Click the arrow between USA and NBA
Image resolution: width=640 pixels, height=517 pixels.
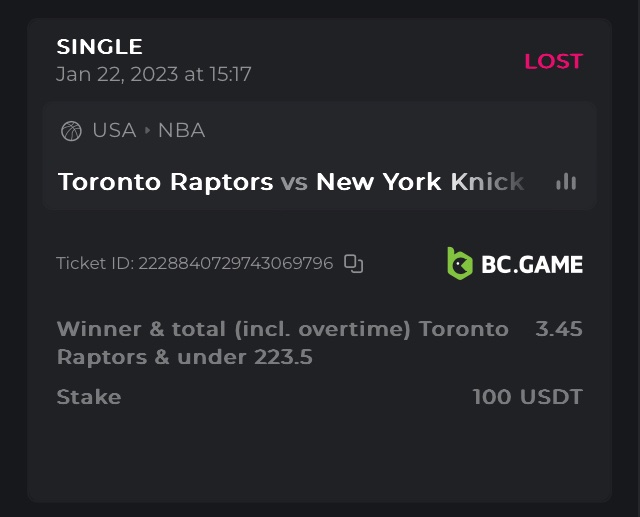point(147,131)
